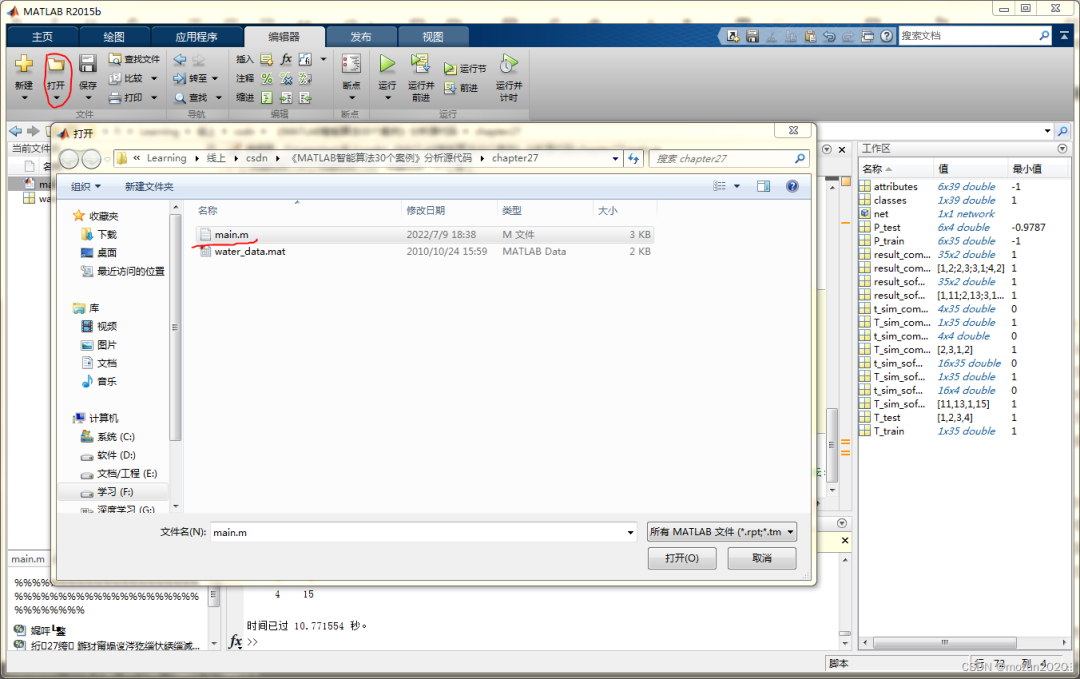Click the green % comment icon
The image size is (1080, 679).
pyautogui.click(x=267, y=79)
